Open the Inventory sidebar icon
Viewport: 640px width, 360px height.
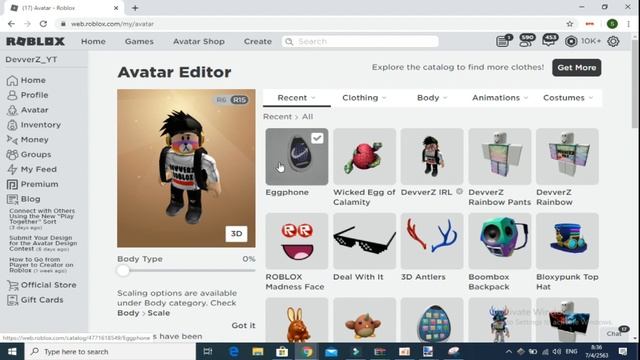click(12, 125)
